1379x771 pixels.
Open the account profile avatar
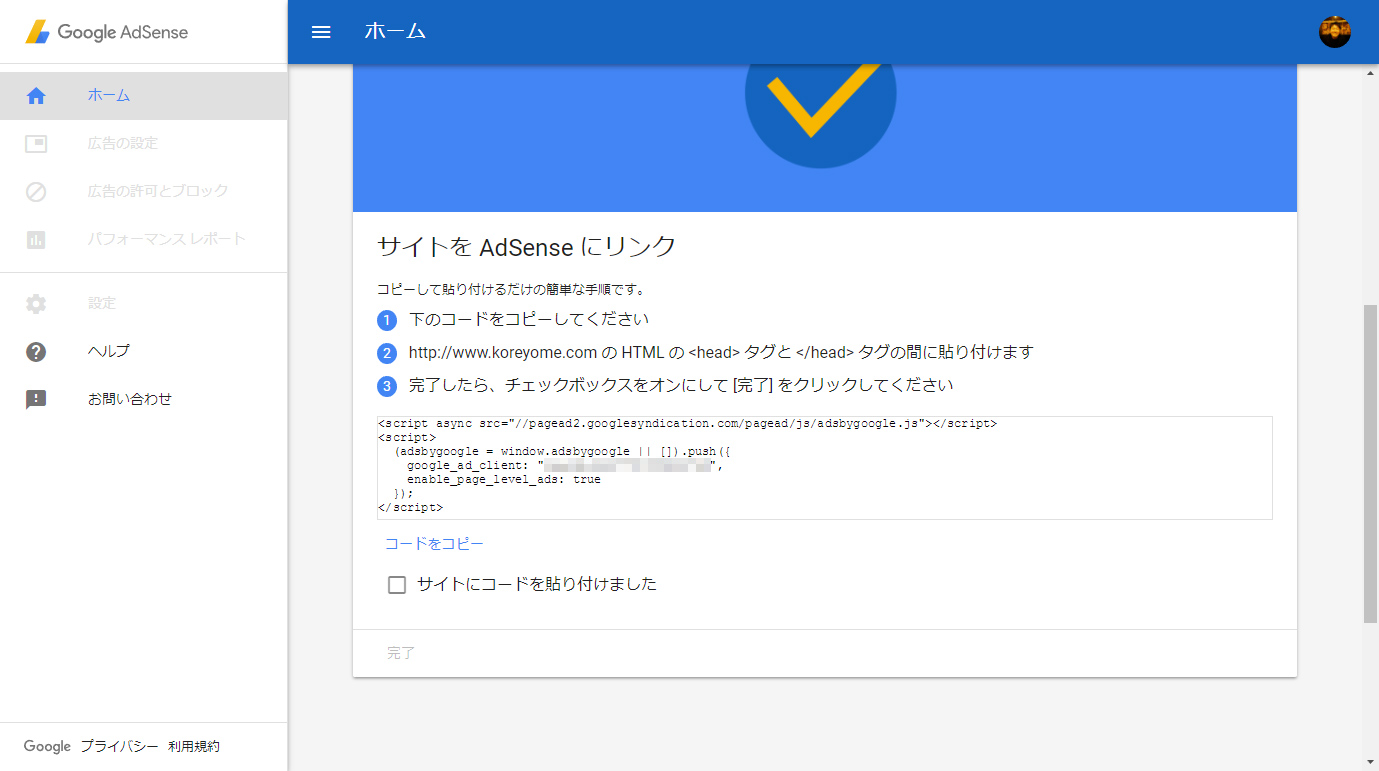click(1335, 32)
